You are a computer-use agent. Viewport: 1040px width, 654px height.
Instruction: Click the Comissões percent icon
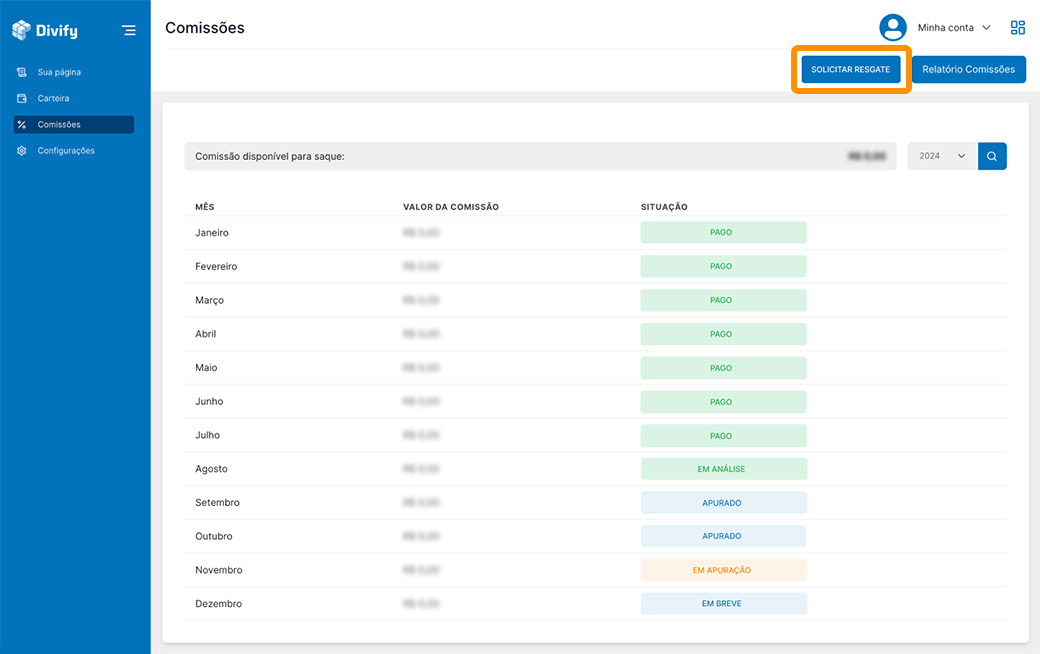pos(22,124)
